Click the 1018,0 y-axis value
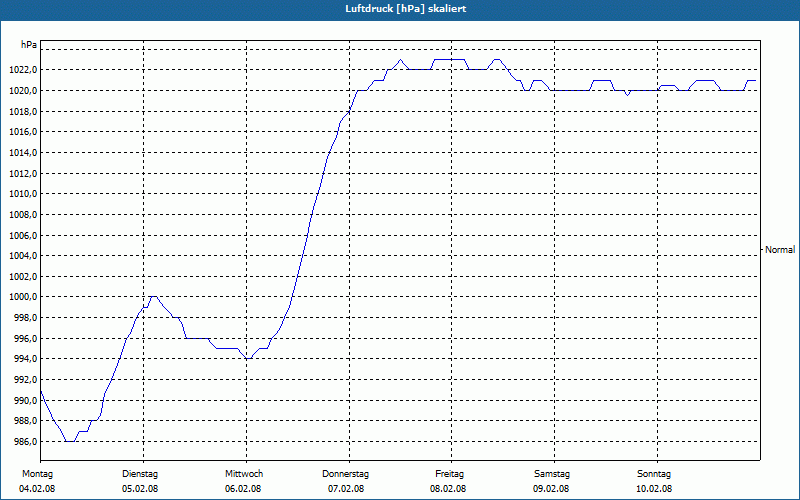 23,111
